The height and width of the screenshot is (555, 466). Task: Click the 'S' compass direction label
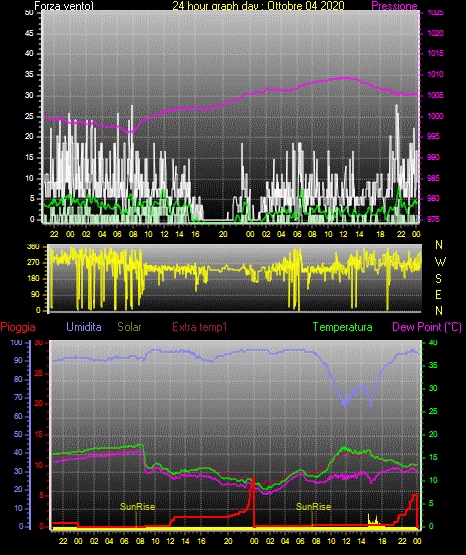438,279
